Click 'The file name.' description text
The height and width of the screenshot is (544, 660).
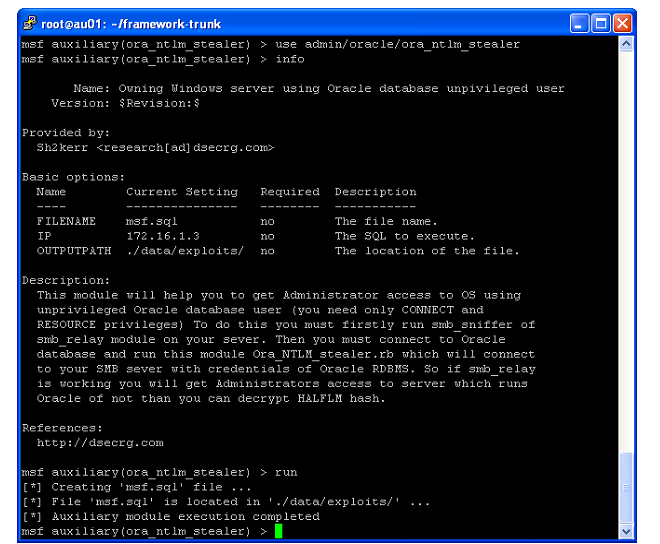(386, 221)
